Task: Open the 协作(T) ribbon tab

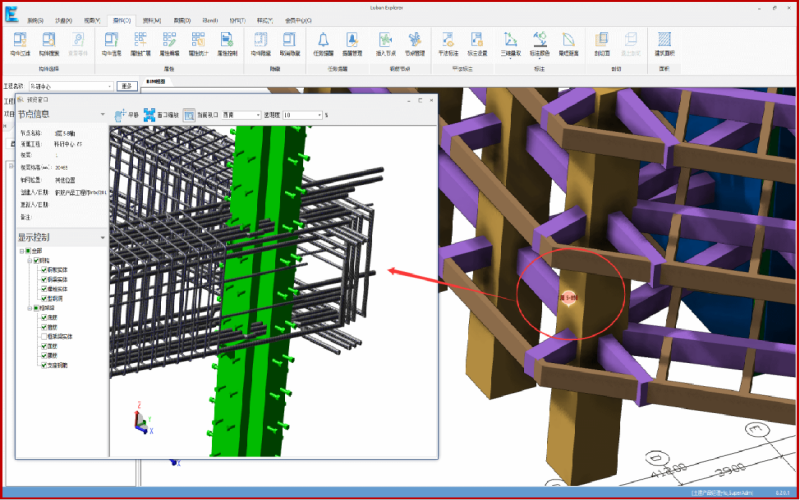Action: [x=238, y=21]
